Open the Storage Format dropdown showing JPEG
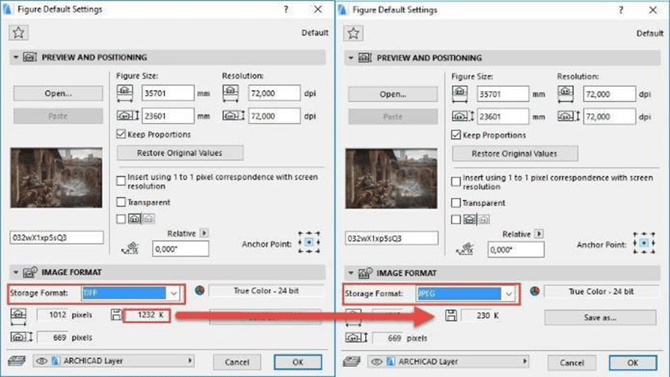670x377 pixels. 465,294
